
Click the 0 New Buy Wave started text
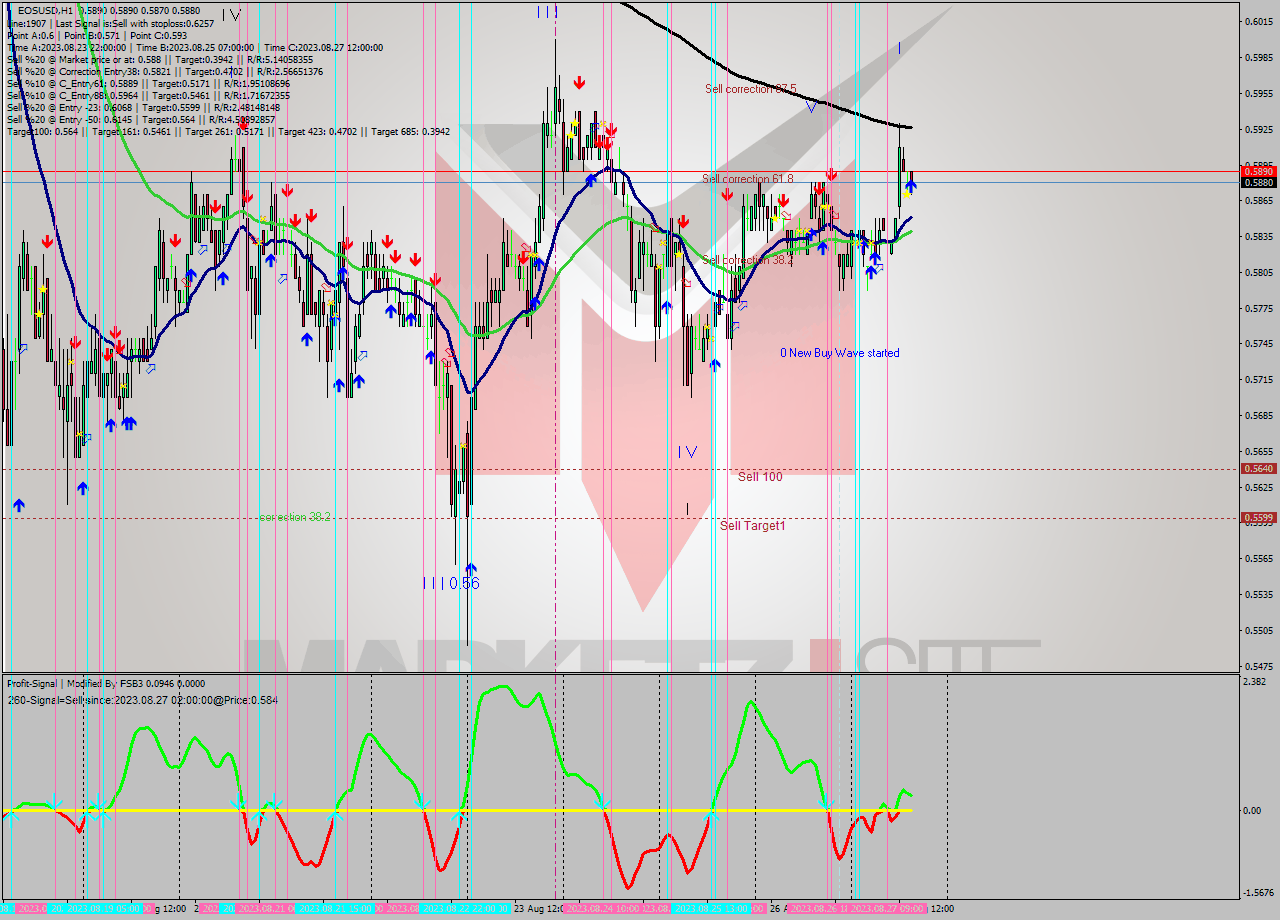click(841, 353)
